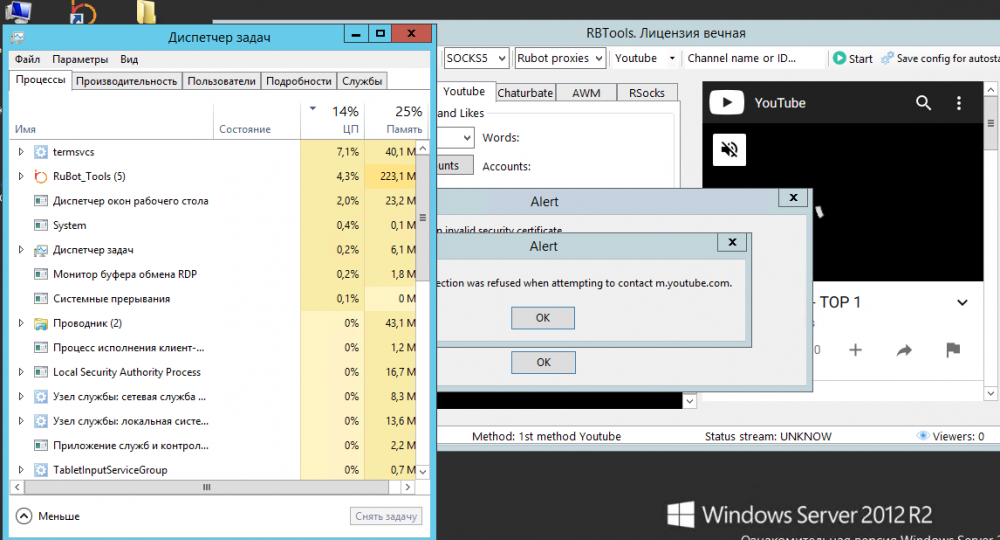Click the plus add-to icon under the video
1000x540 pixels.
855,350
